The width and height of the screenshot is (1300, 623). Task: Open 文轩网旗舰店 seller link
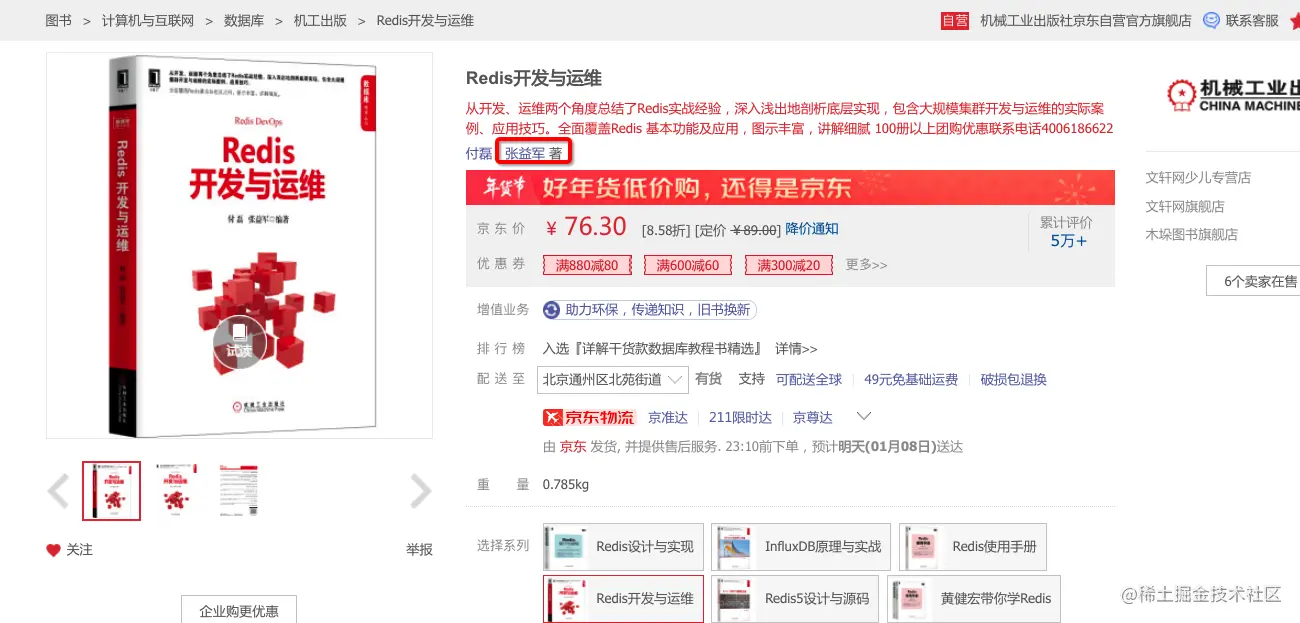pyautogui.click(x=1185, y=206)
